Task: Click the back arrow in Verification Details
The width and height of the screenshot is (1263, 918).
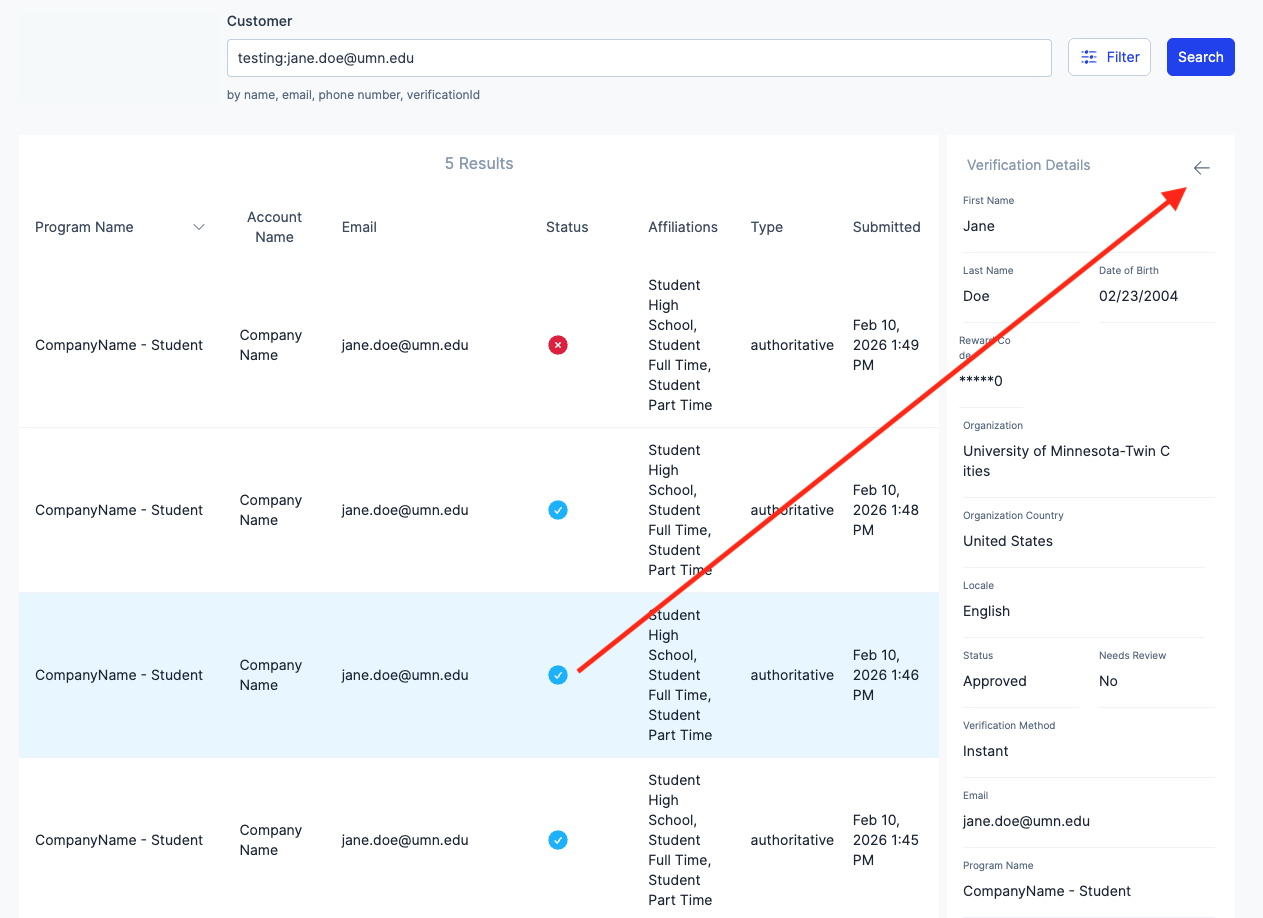Action: point(1201,168)
